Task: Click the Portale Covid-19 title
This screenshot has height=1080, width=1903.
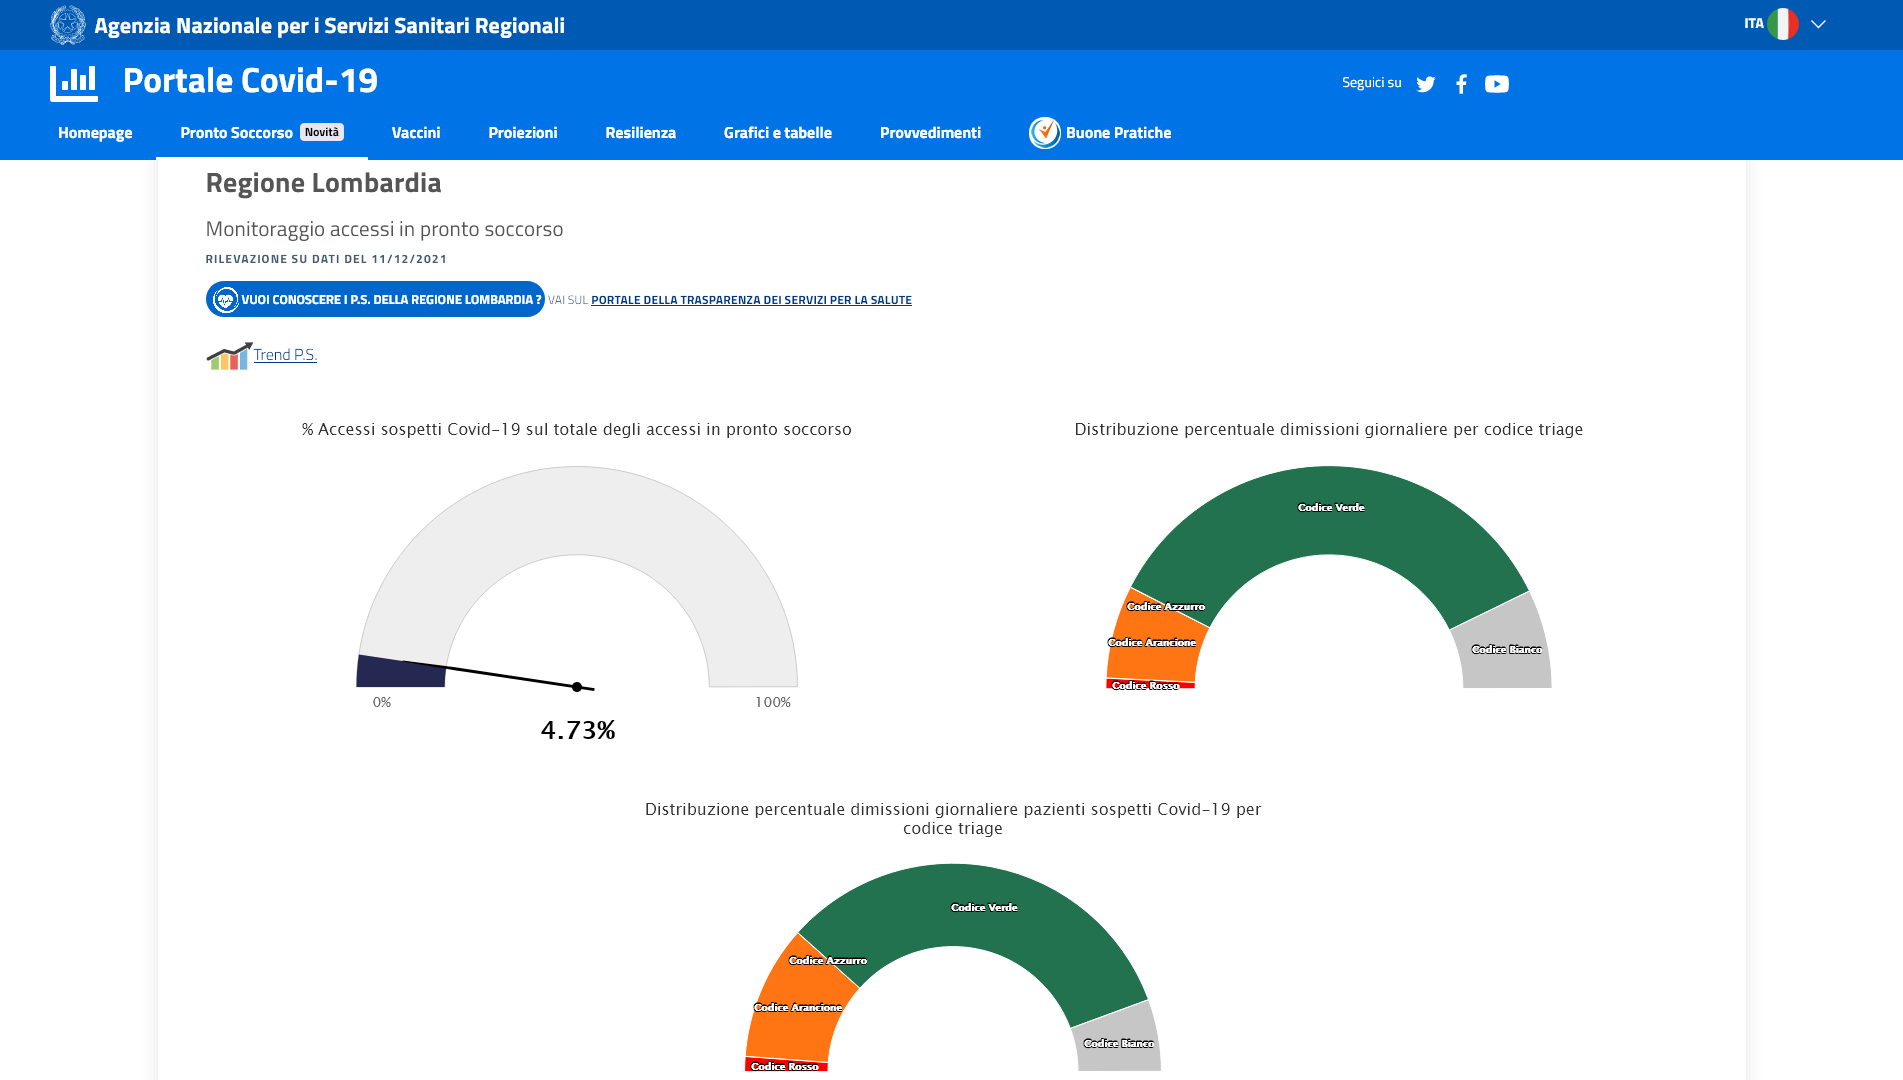Action: [250, 81]
